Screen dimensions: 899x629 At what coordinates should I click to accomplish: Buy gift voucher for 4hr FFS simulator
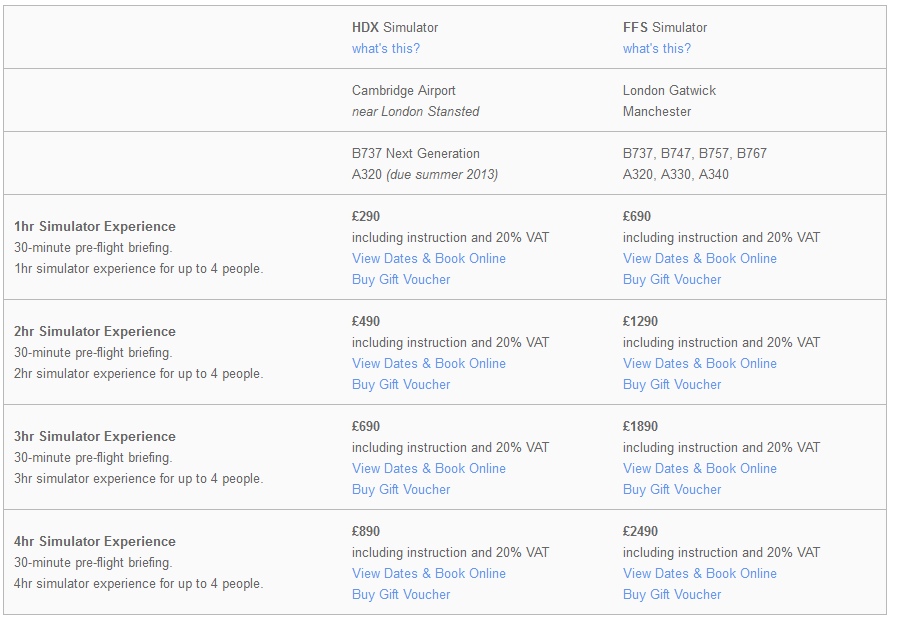pyautogui.click(x=672, y=594)
